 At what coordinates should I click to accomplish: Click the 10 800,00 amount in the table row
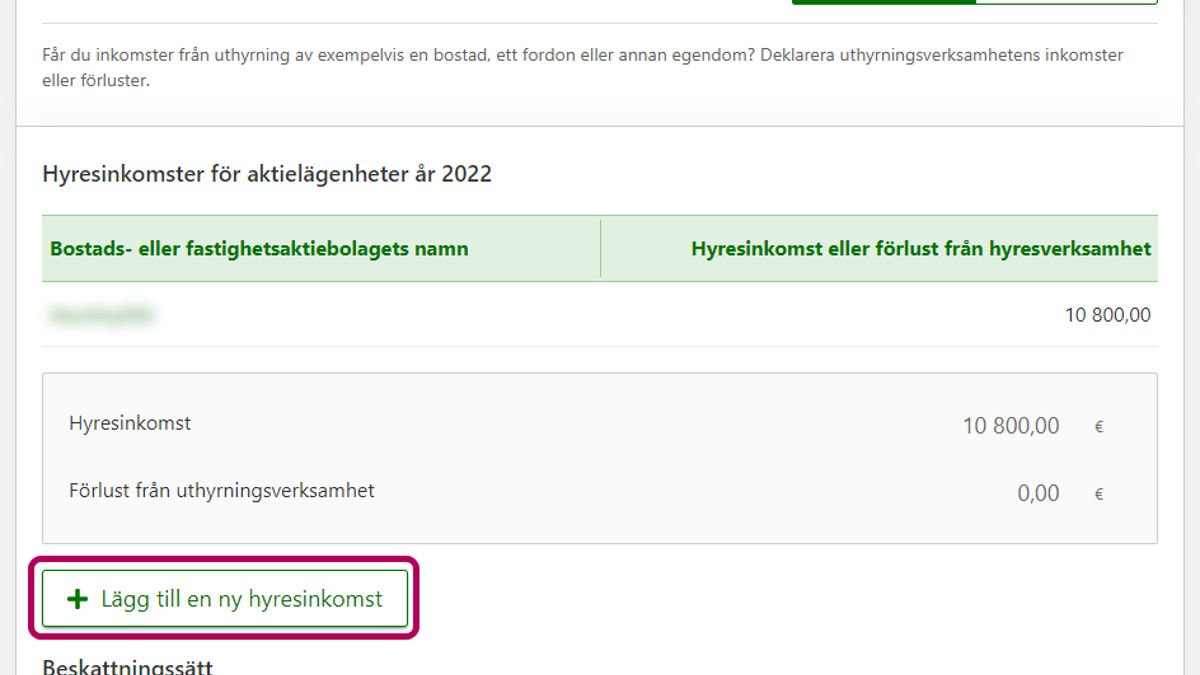point(1107,315)
